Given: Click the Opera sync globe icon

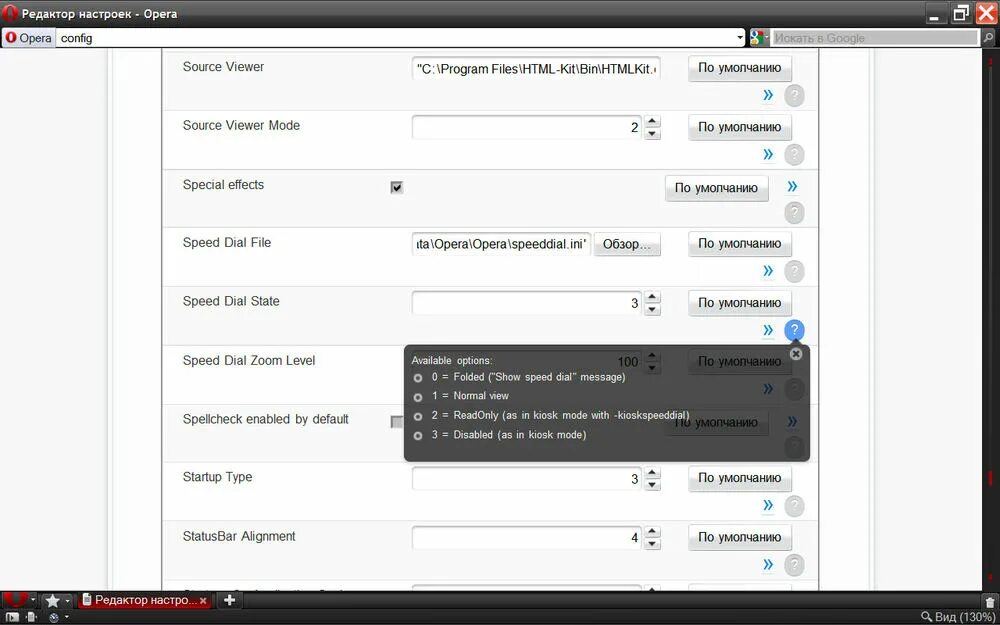Looking at the screenshot, I should pyautogui.click(x=54, y=617).
